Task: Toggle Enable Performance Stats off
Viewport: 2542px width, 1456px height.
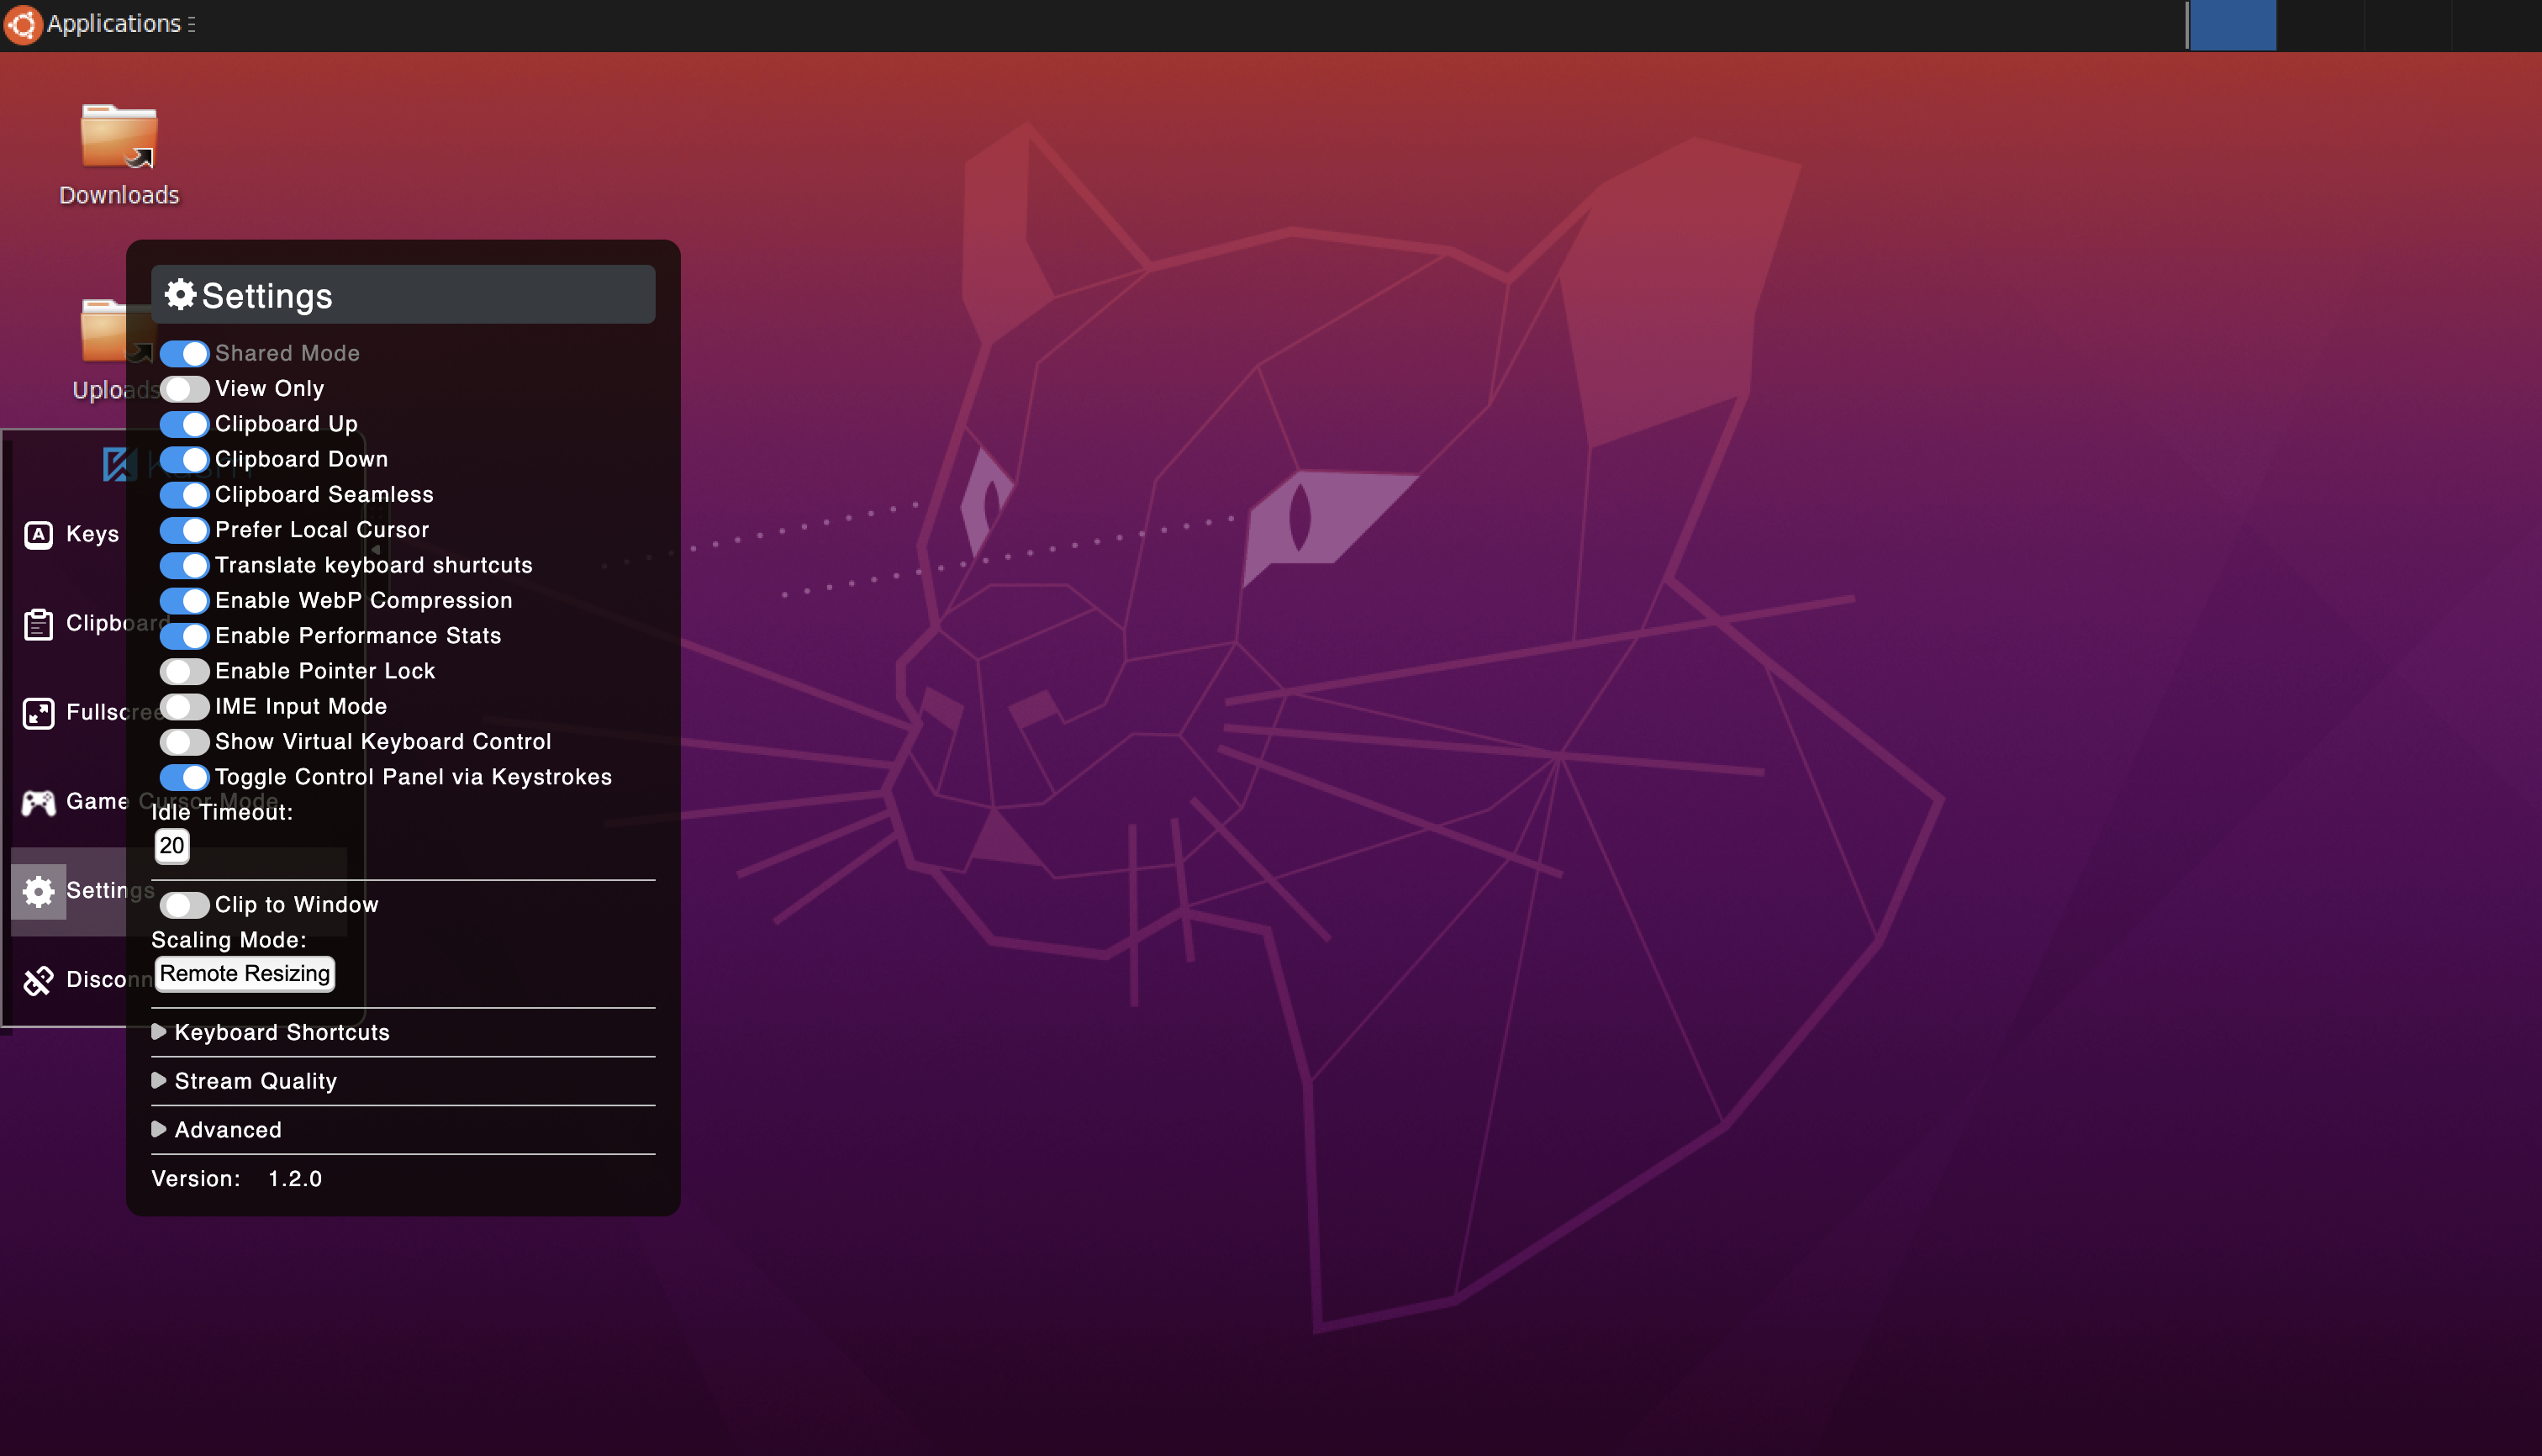Action: [184, 636]
